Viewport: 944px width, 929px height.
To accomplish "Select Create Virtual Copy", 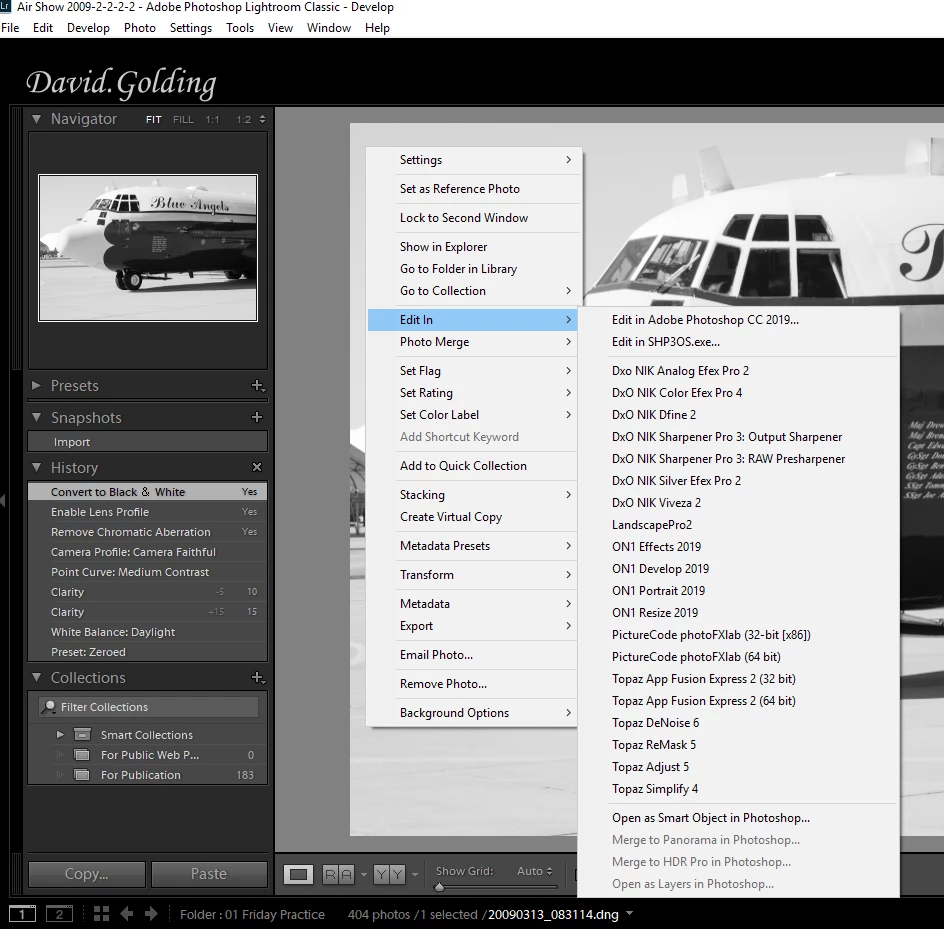I will click(x=473, y=517).
